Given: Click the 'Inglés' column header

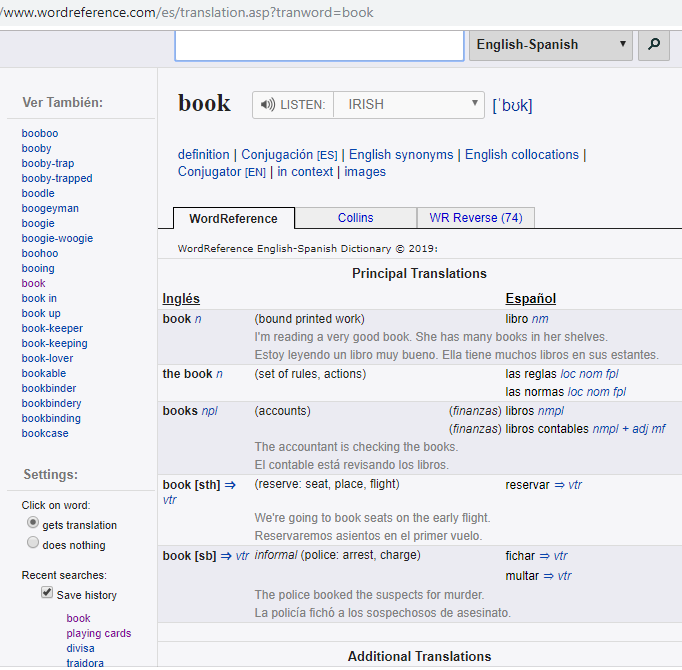Looking at the screenshot, I should (x=181, y=298).
